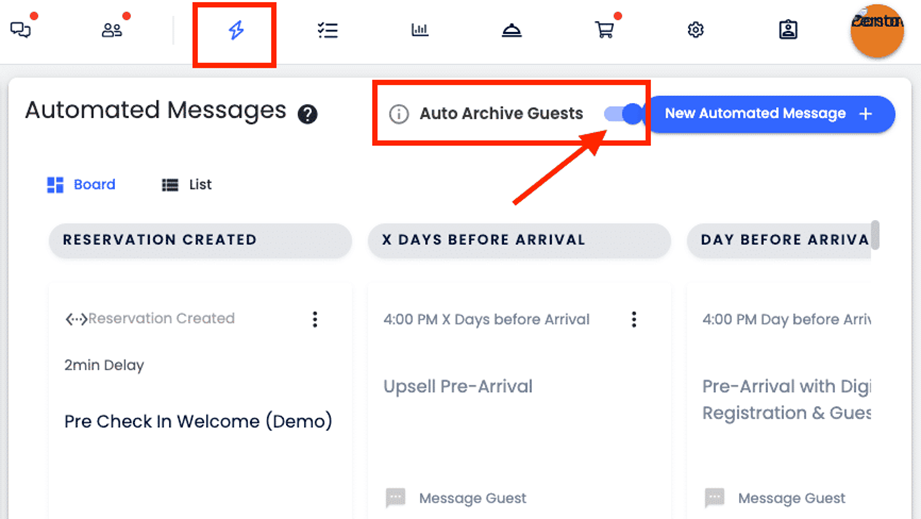Screen dimensions: 921x519
Task: Open the Pre Check In Welcome (Demo) message
Action: (x=198, y=421)
